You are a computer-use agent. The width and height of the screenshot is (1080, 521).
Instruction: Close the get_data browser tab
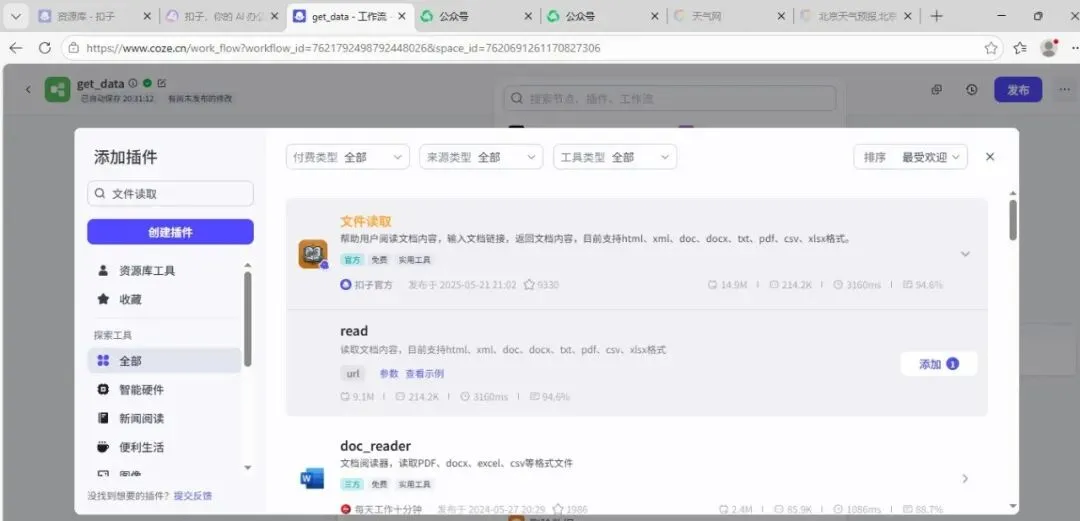tap(401, 16)
